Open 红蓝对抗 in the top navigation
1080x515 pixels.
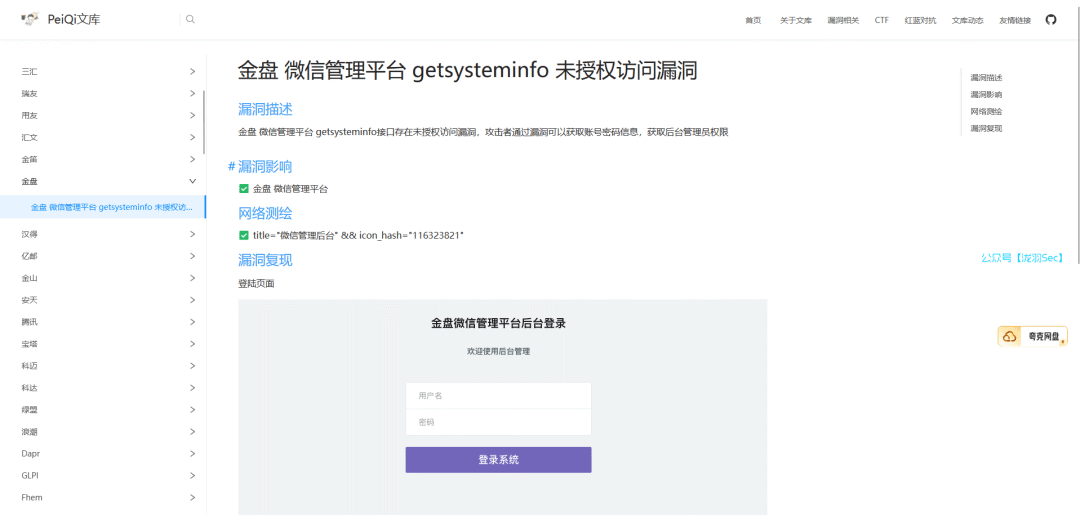pos(920,21)
